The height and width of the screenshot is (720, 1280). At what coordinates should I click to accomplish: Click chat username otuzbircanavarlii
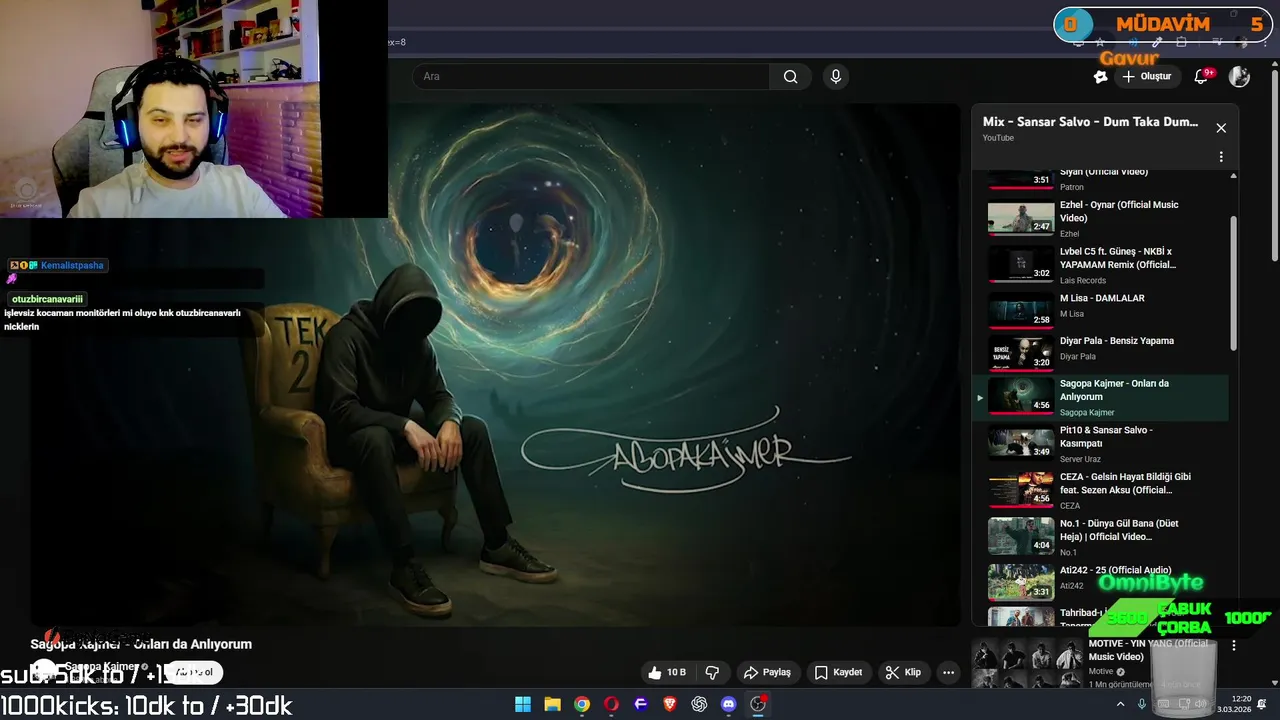click(48, 299)
